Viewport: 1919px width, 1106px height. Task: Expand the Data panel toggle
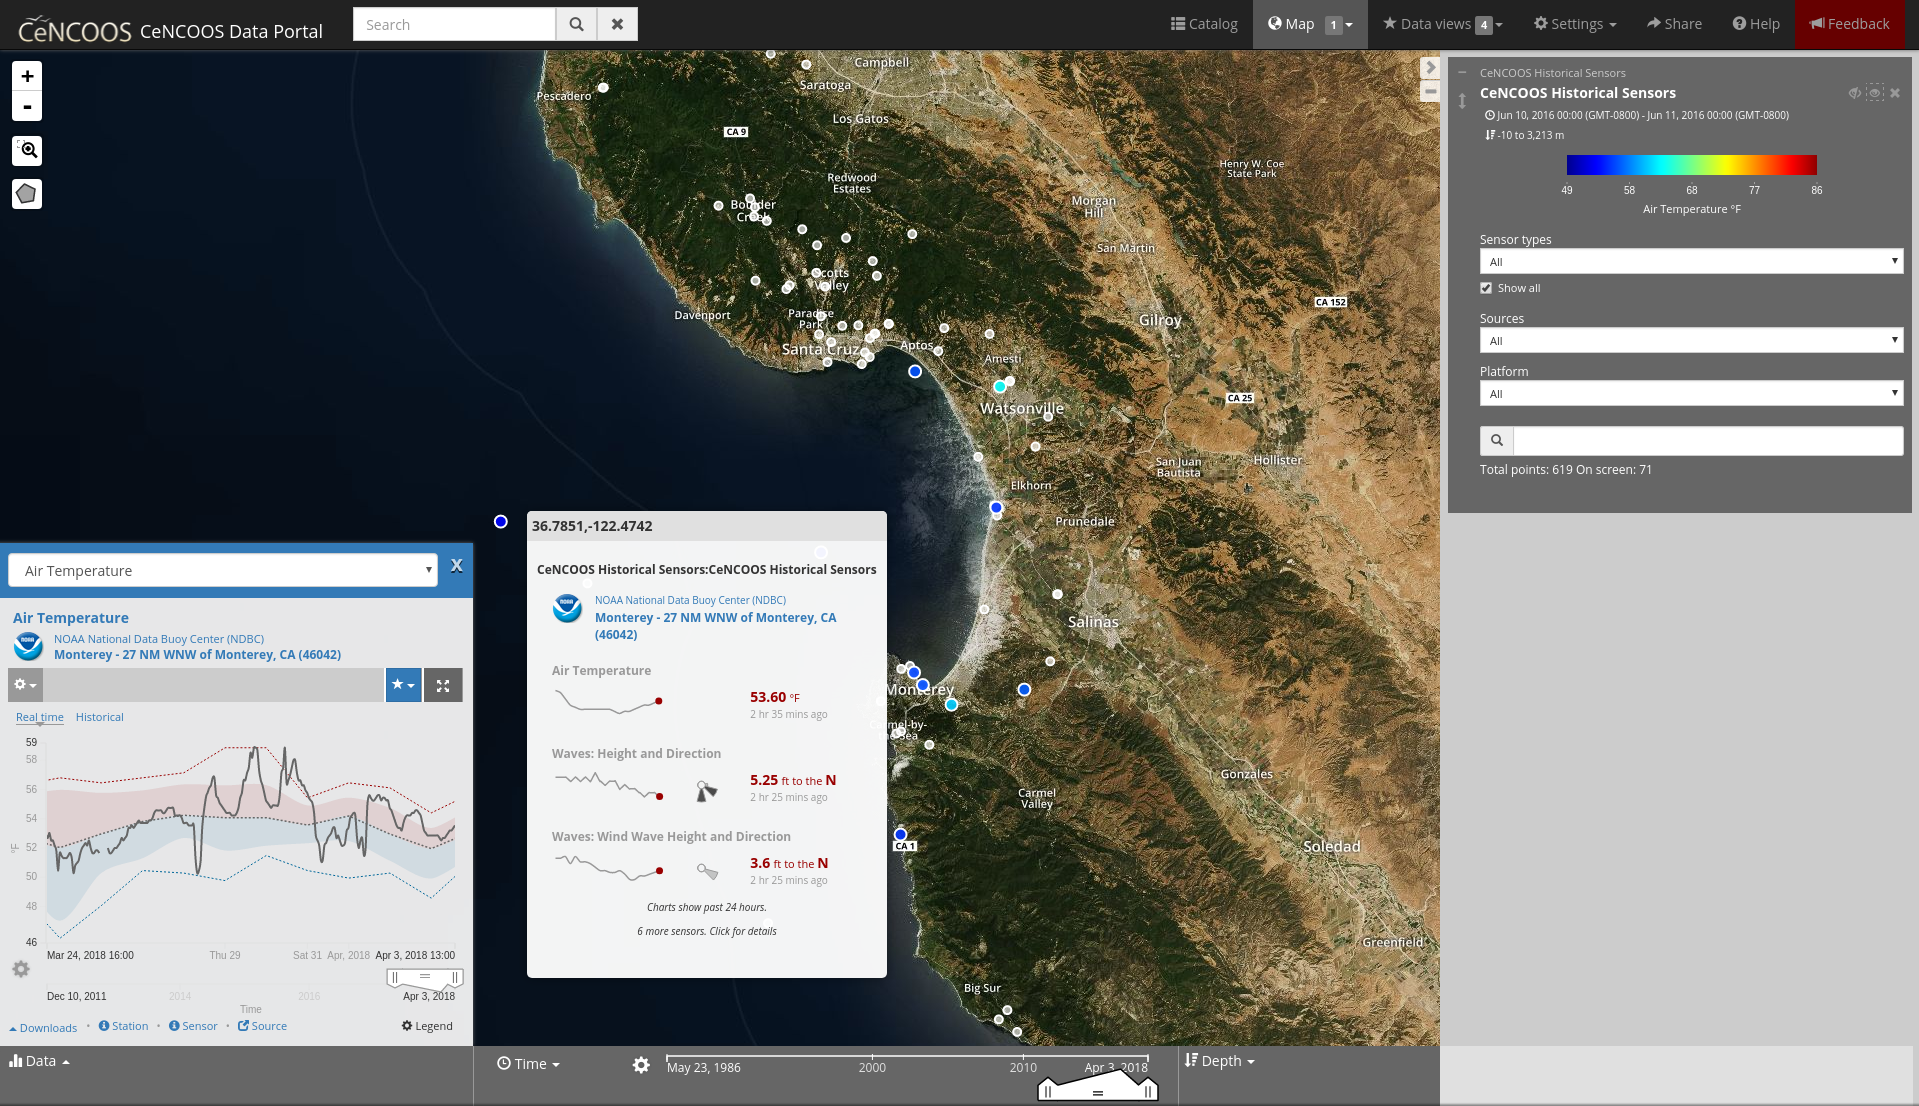pyautogui.click(x=40, y=1061)
